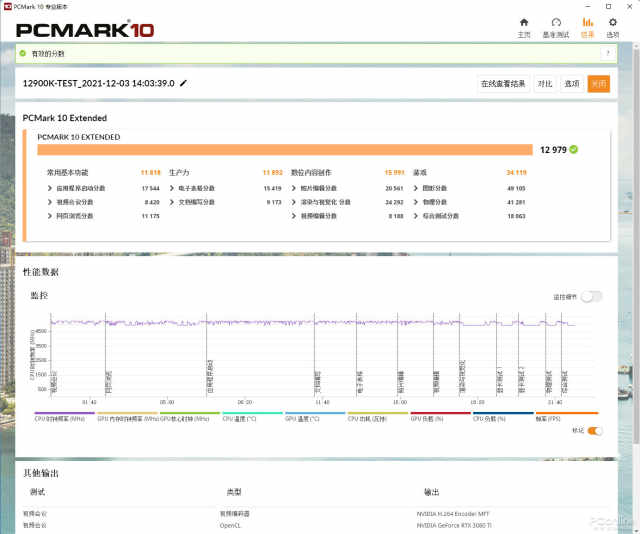Click the CPU 负载 (%) dark blue color bar
The image size is (640, 534).
pos(503,413)
